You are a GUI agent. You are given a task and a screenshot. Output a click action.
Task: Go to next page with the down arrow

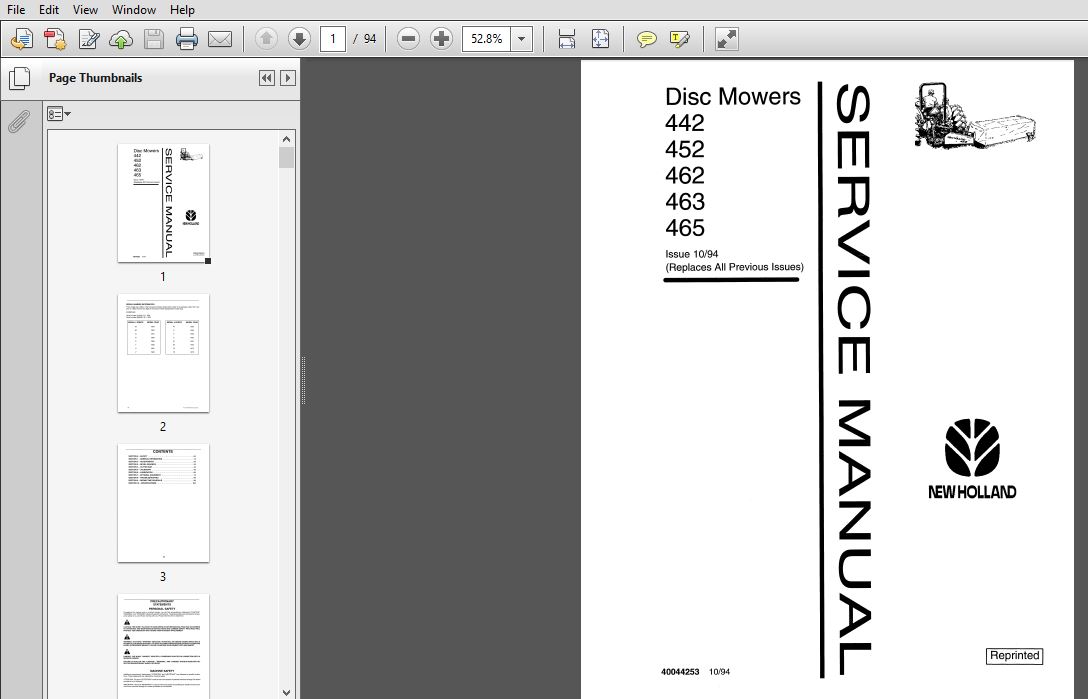[299, 39]
